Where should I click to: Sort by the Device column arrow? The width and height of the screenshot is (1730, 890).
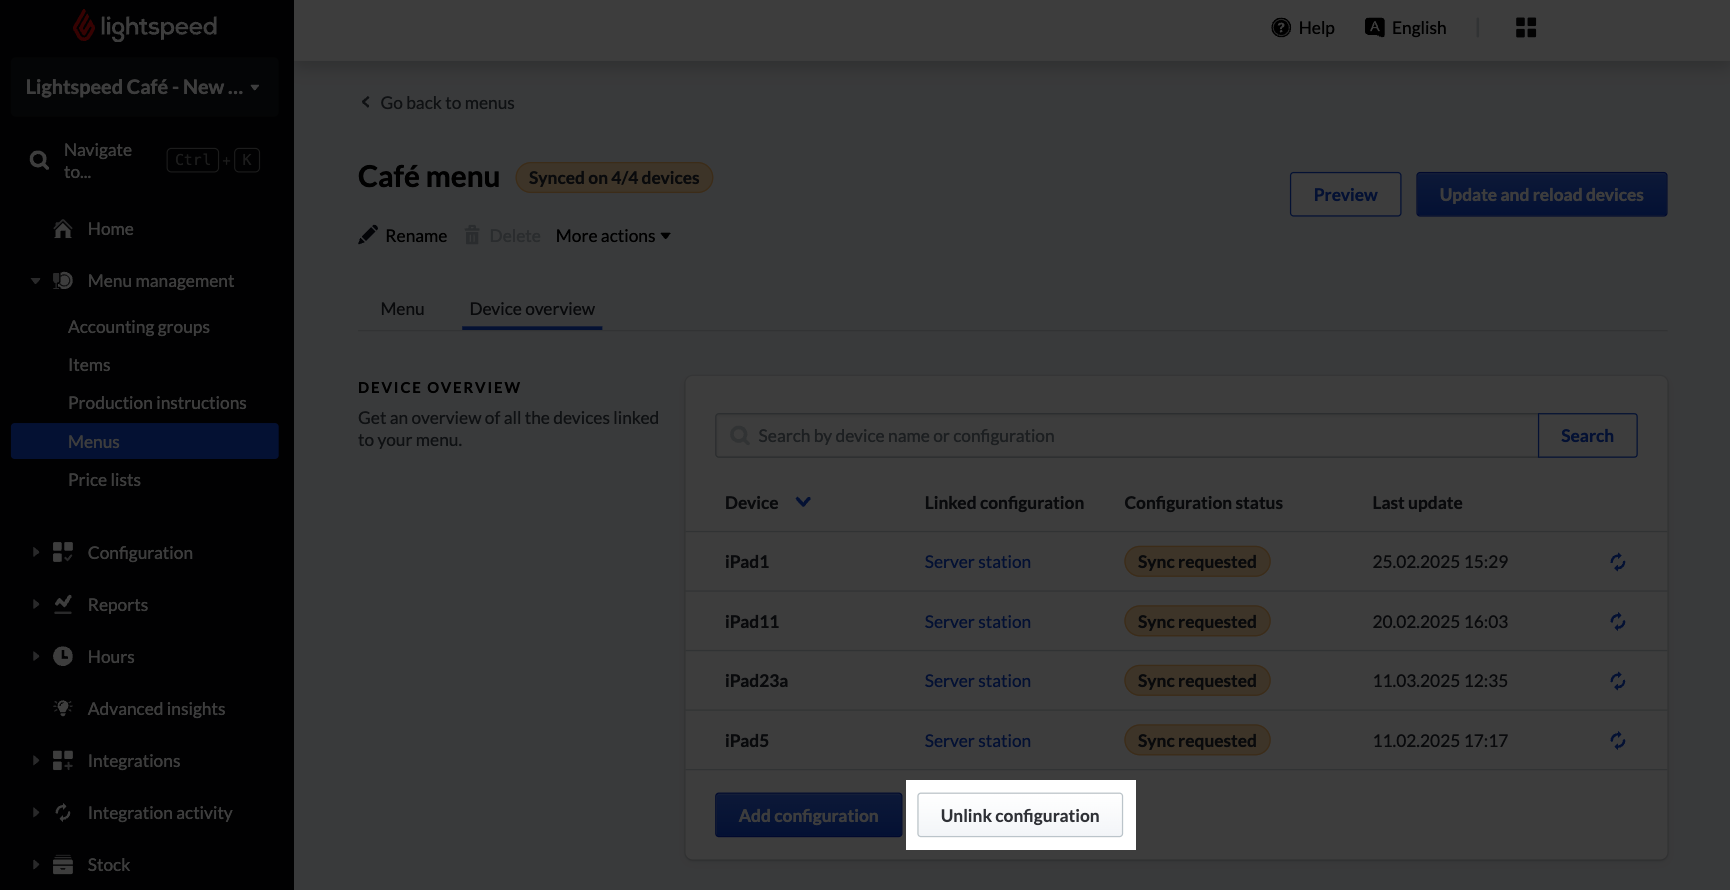point(802,502)
